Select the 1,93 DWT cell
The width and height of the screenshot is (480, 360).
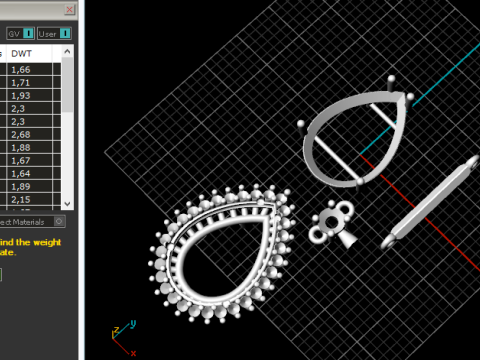tap(29, 96)
